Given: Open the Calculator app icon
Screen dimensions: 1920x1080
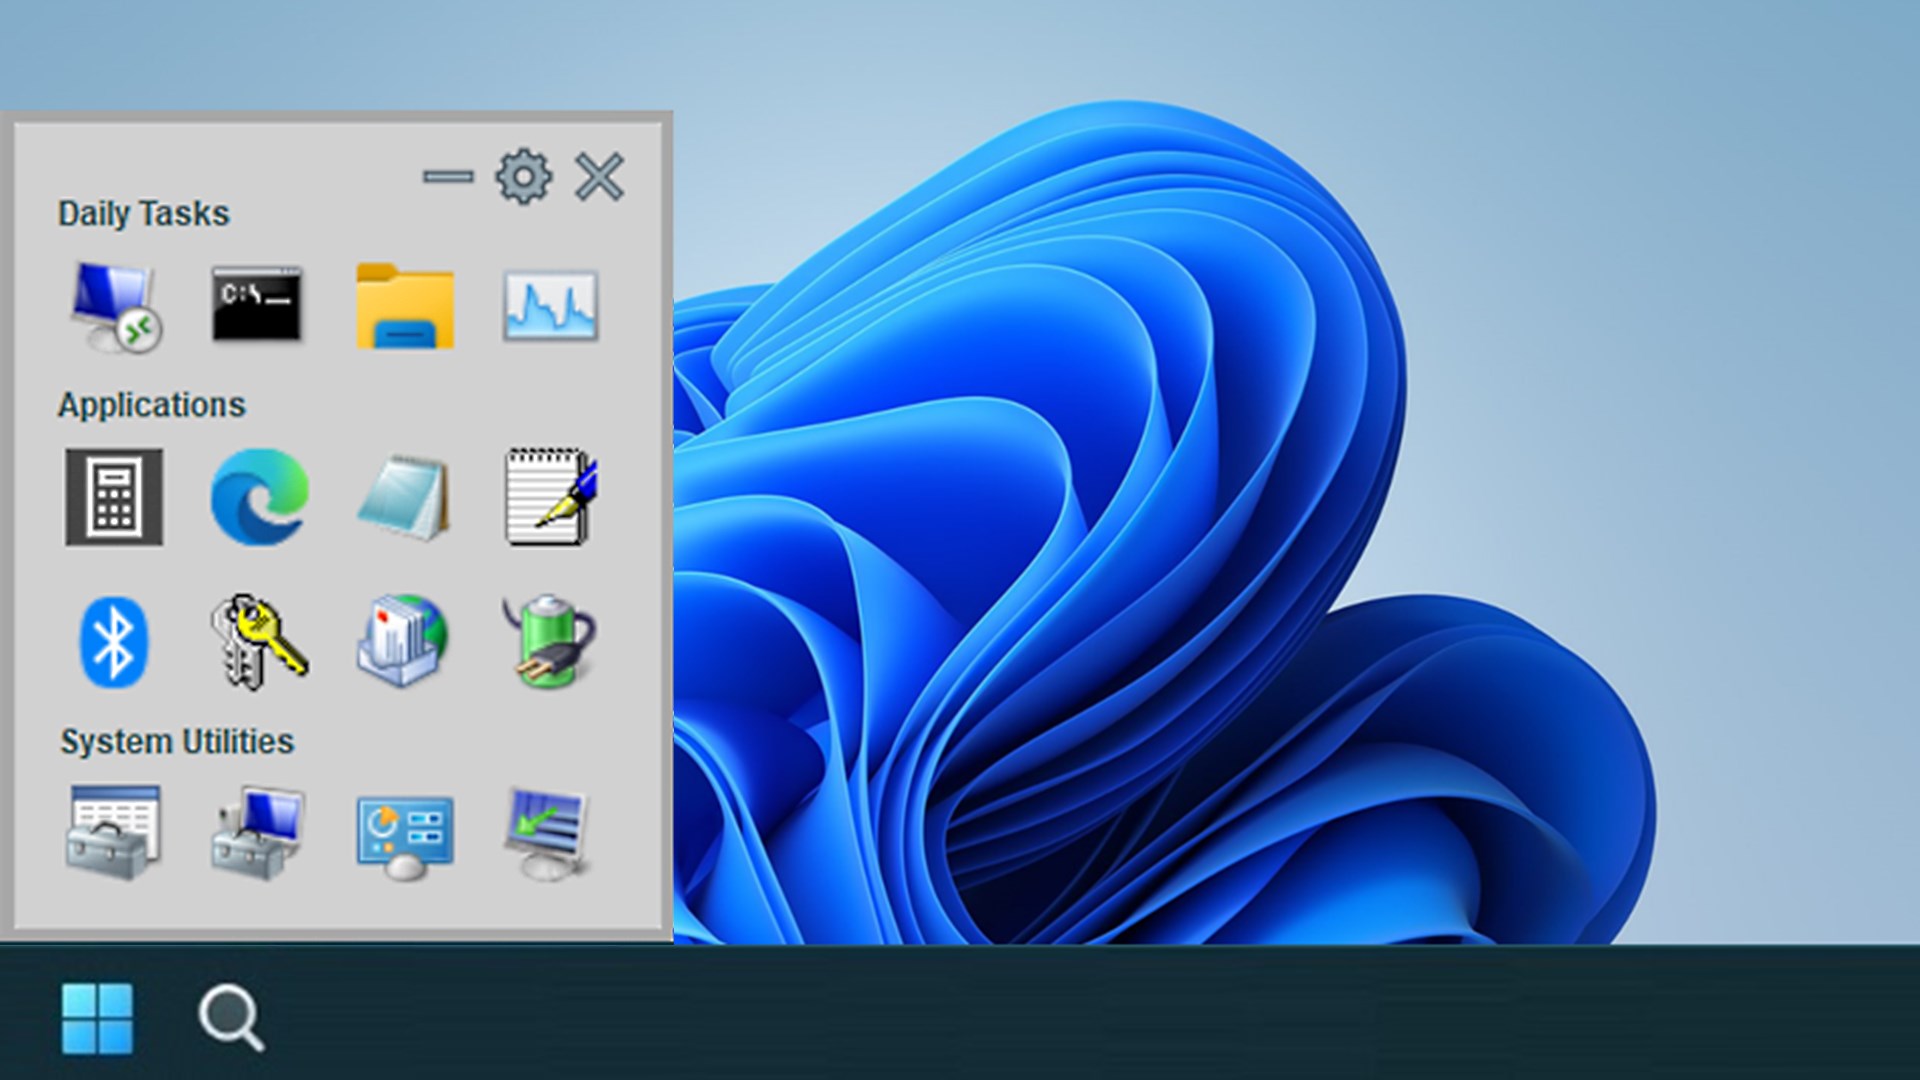Looking at the screenshot, I should coord(114,497).
